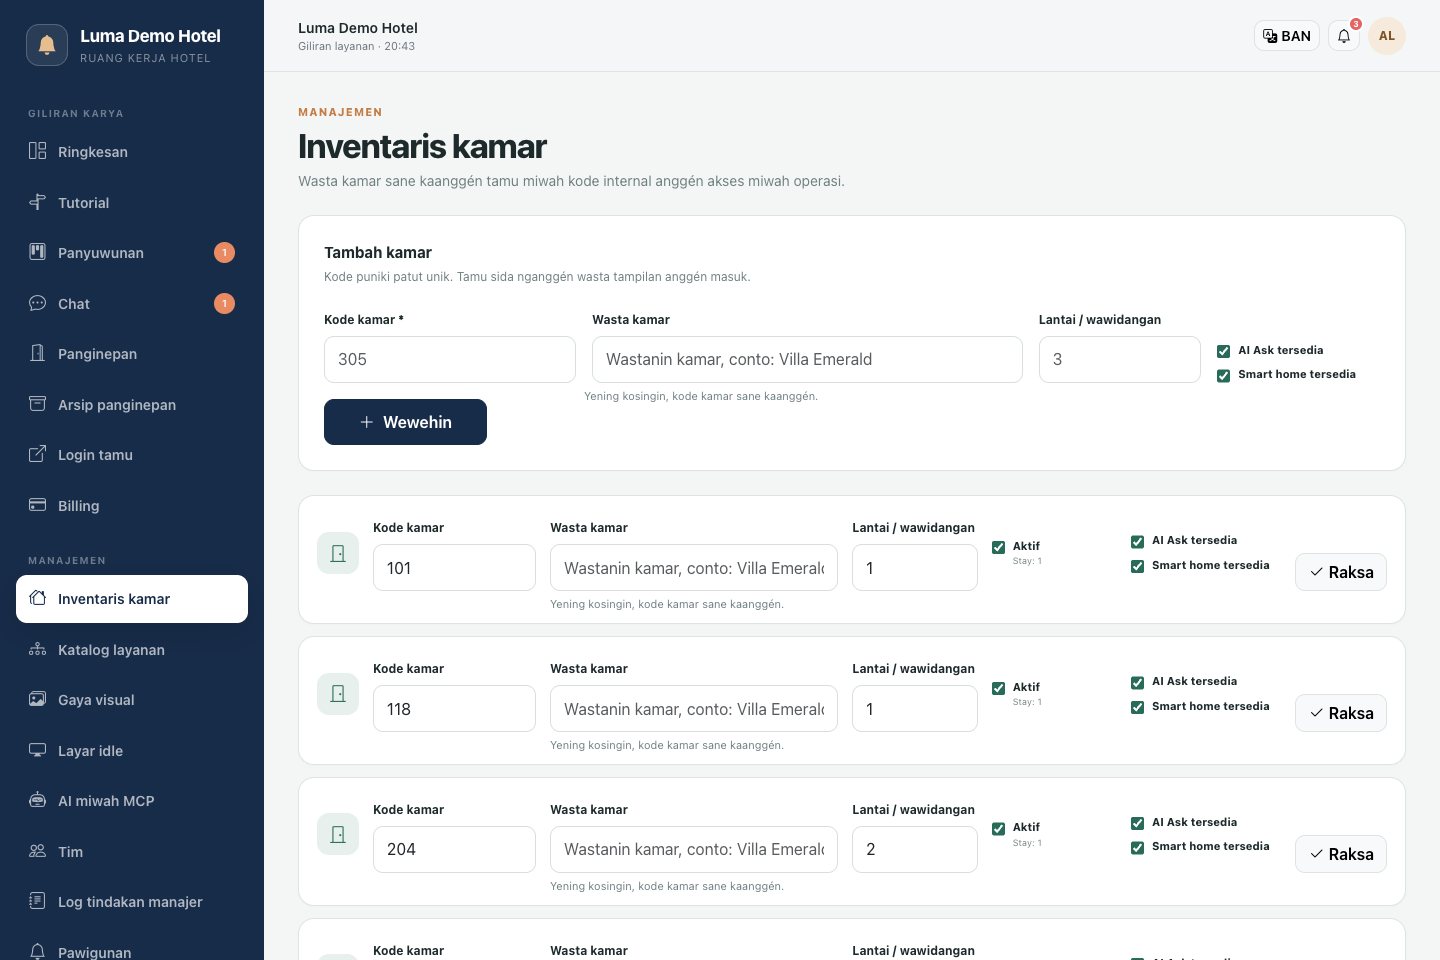Toggle Aktif checkbox for room 118
This screenshot has width=1440, height=960.
tap(998, 688)
